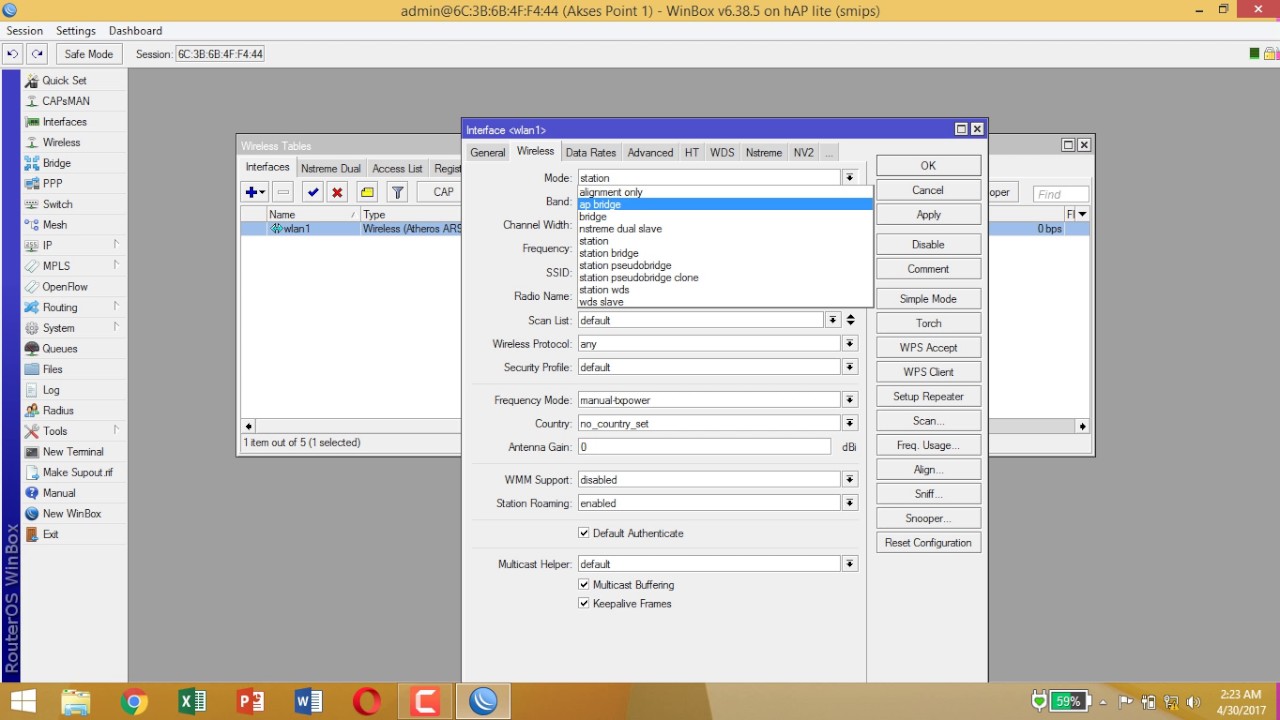Click the Setup Repeater button
The width and height of the screenshot is (1280, 720).
[928, 397]
